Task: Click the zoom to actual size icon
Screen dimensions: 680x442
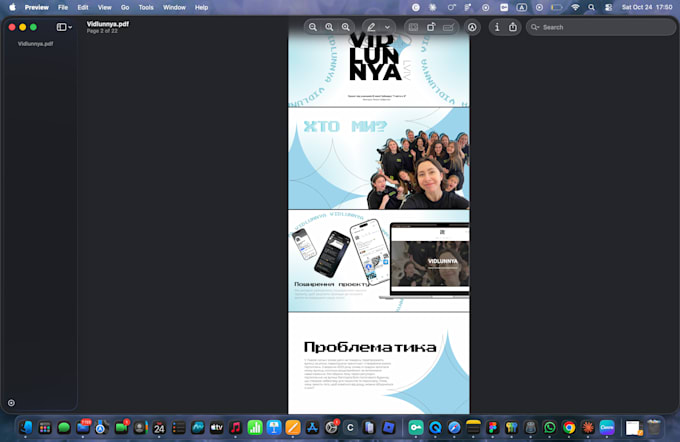Action: click(x=329, y=27)
